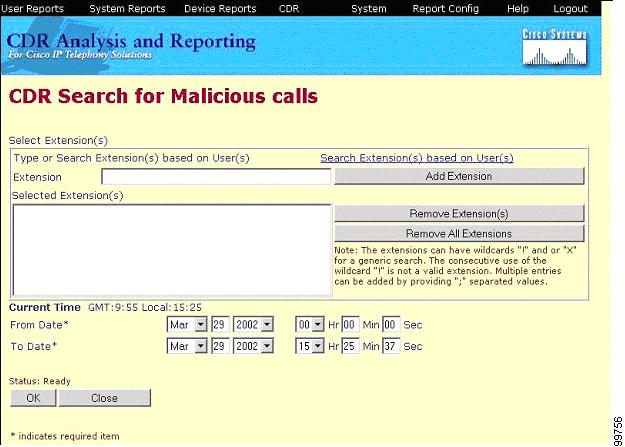Click the Close button
This screenshot has width=625, height=447.
(x=105, y=398)
